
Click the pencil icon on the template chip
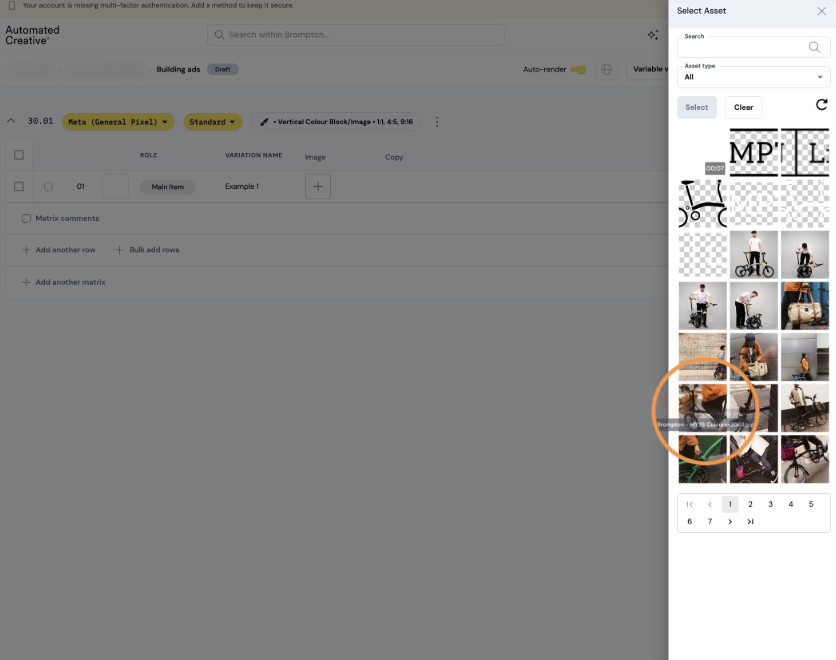(x=264, y=122)
